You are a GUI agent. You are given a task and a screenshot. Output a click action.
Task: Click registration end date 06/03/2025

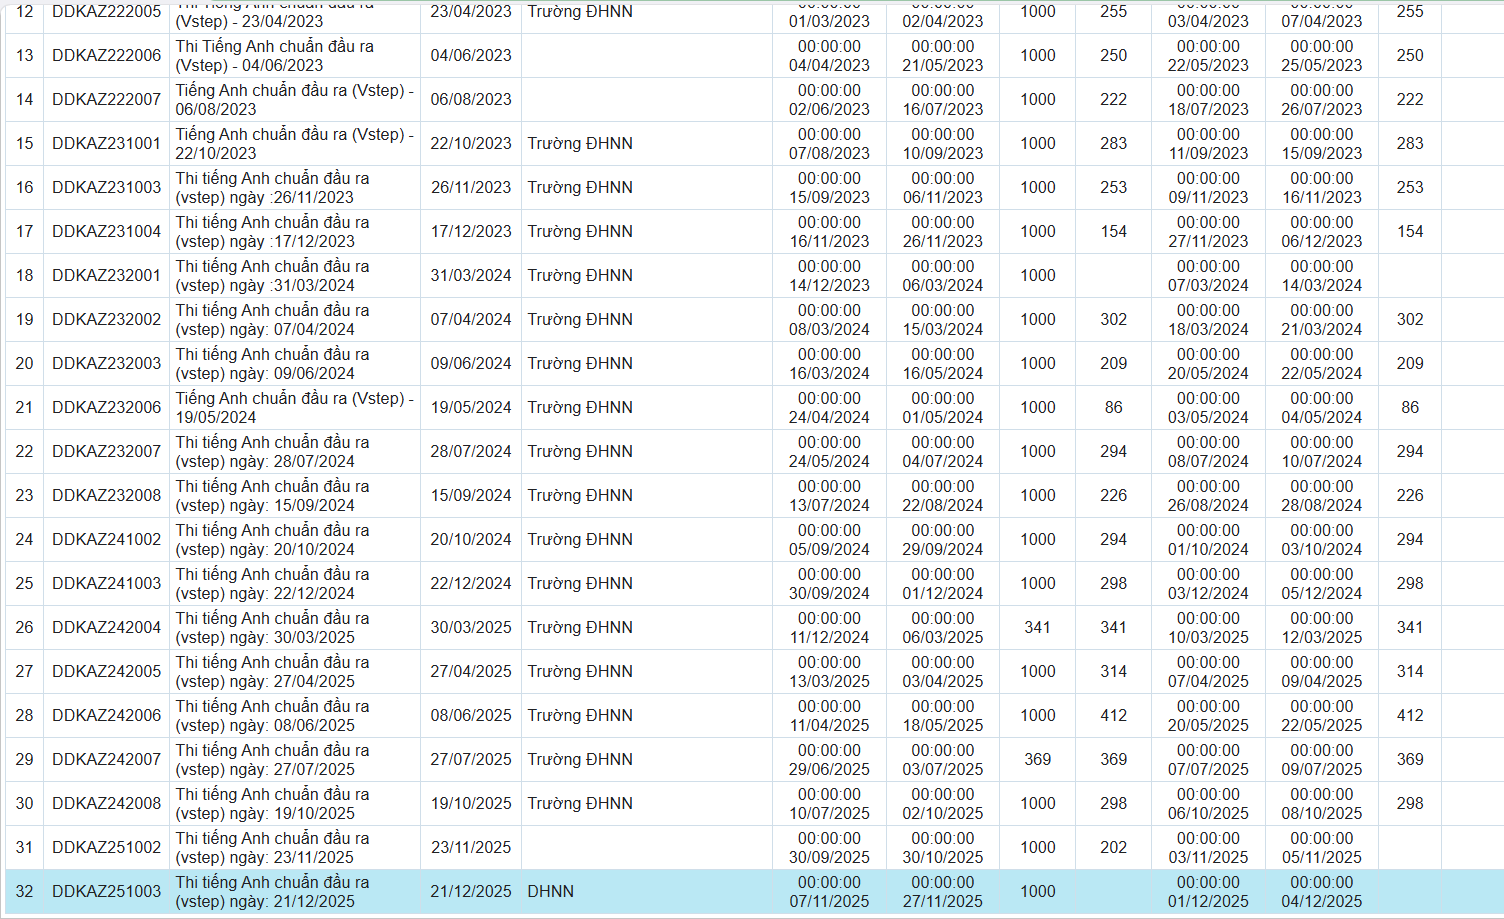tap(942, 627)
